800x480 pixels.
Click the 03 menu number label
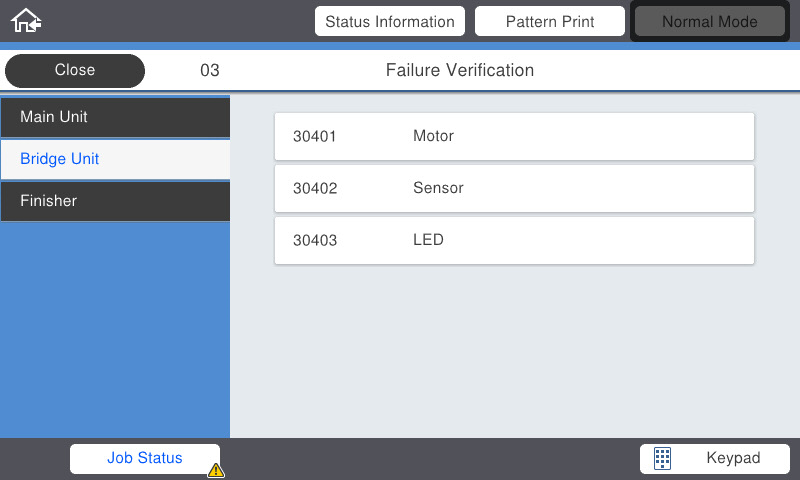(x=210, y=70)
